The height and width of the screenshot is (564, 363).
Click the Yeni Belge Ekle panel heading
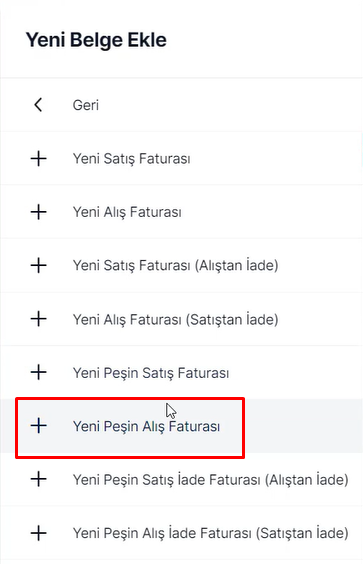(x=96, y=40)
